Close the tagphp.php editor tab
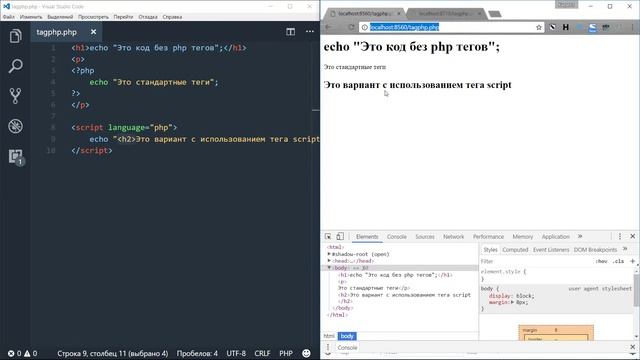640x360 pixels. (93, 32)
